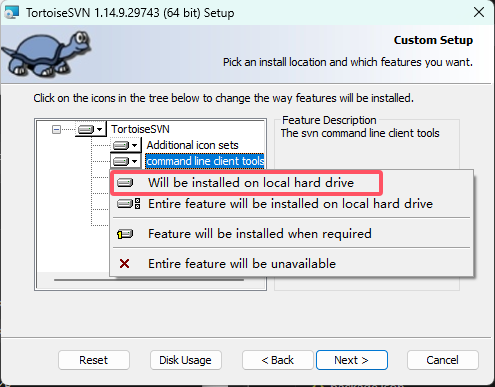Close the setup window
The width and height of the screenshot is (495, 387).
pyautogui.click(x=479, y=12)
